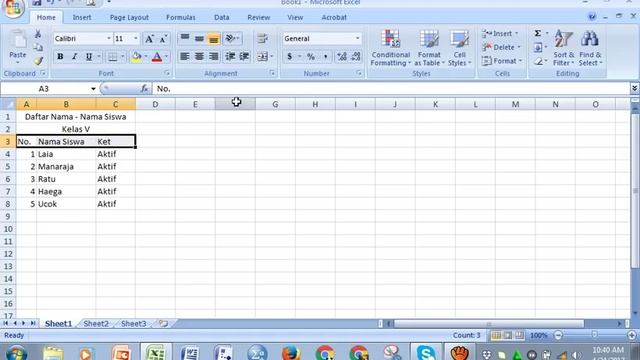Center the text horizontally
Image resolution: width=640 pixels, height=360 pixels.
(x=199, y=57)
